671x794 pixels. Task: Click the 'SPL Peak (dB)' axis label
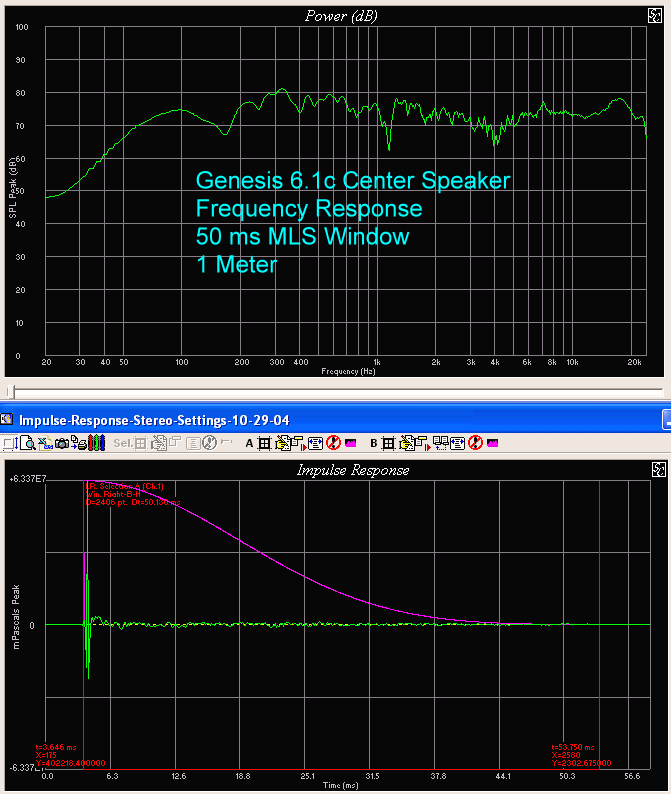click(13, 188)
